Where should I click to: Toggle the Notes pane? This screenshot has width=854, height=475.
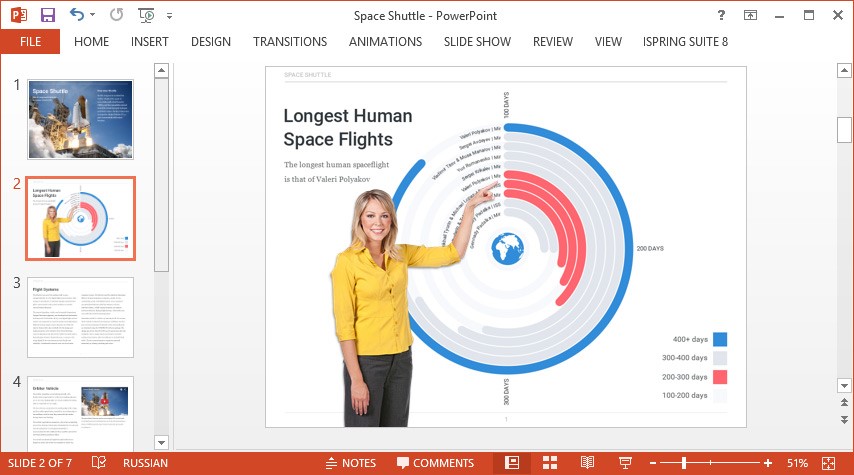coord(351,463)
